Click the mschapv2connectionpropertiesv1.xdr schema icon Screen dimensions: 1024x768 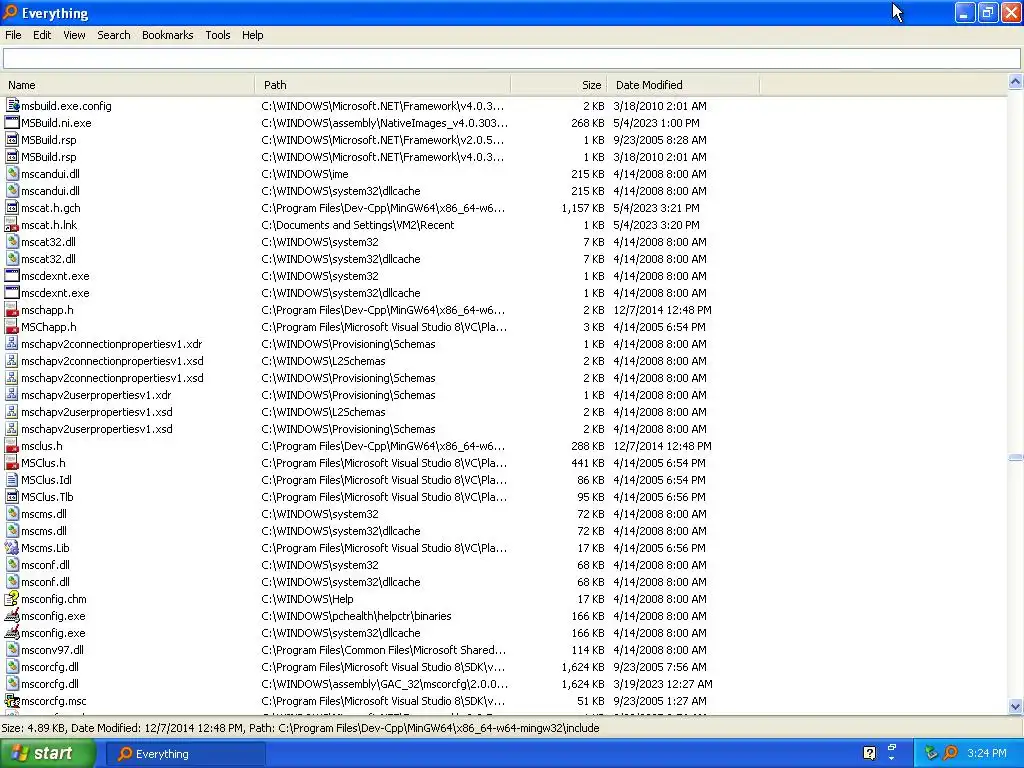click(12, 344)
